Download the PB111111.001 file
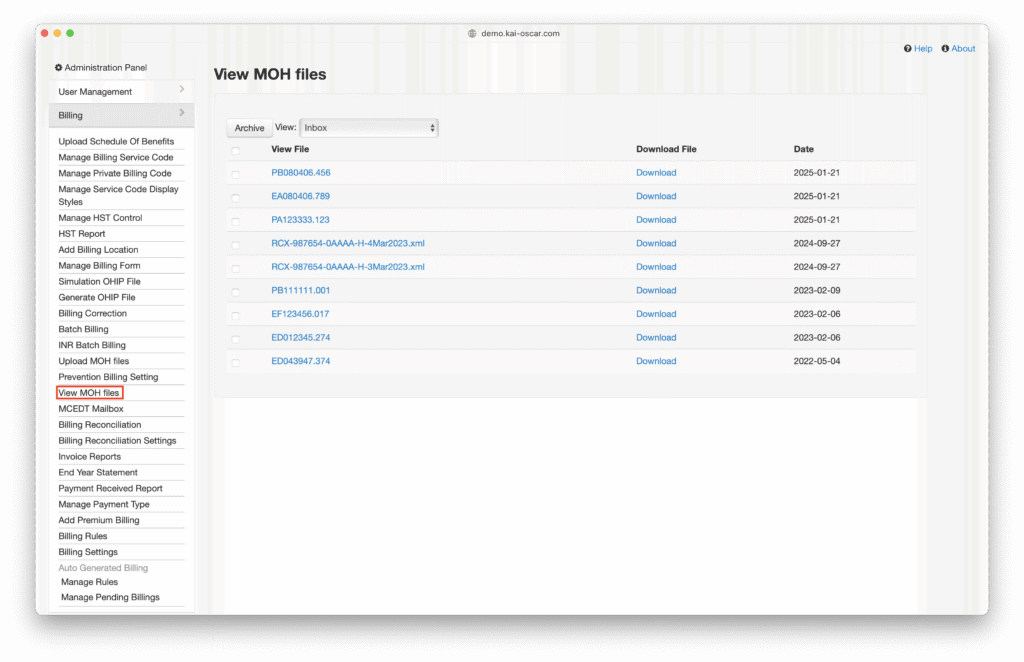The width and height of the screenshot is (1024, 662). (x=656, y=290)
